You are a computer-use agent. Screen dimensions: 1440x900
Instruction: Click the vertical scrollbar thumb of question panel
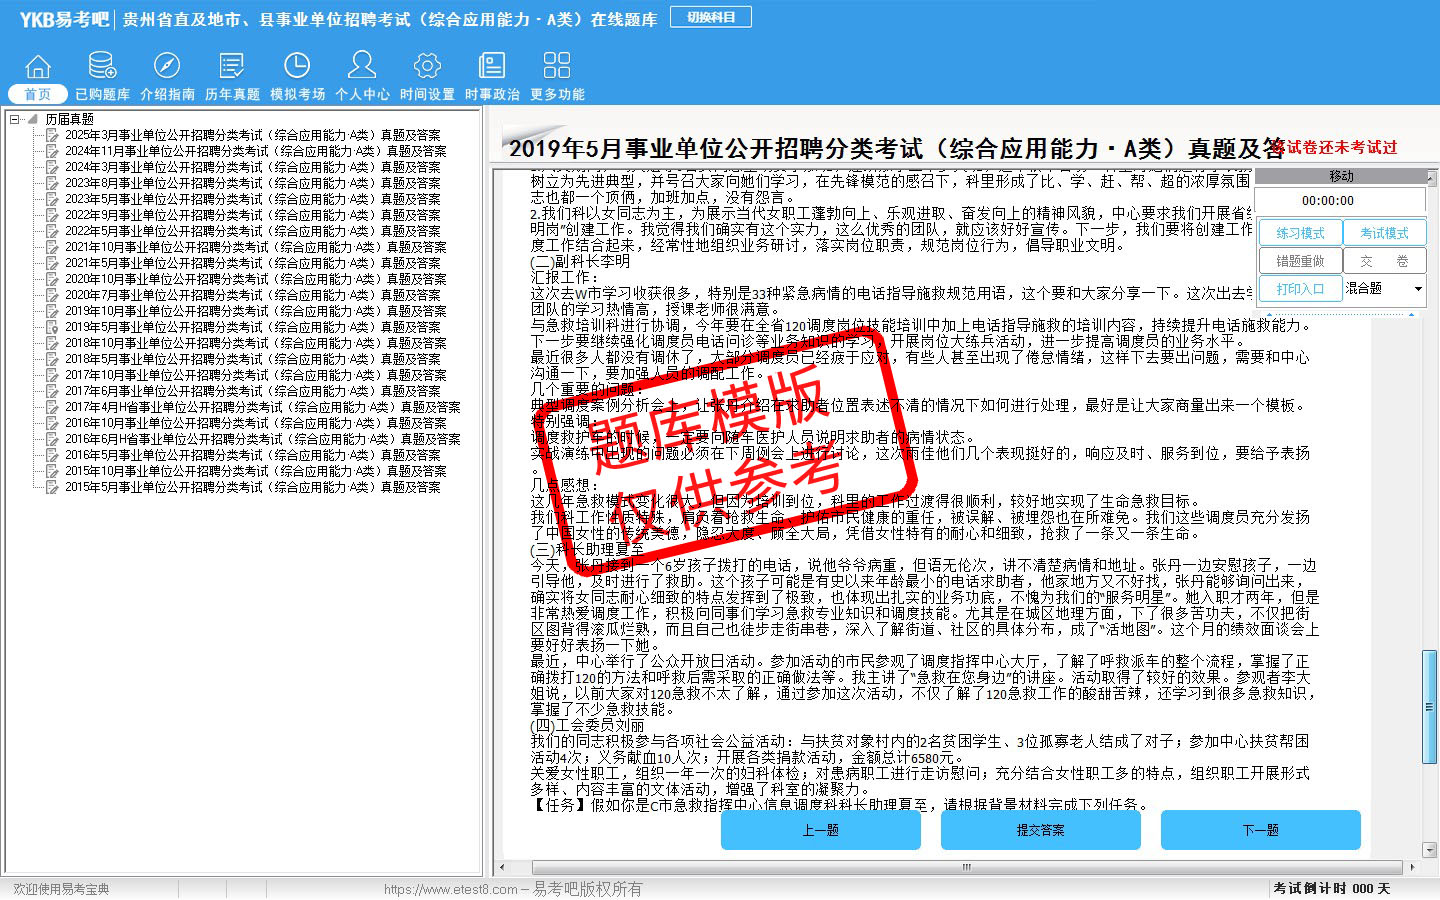(1429, 706)
